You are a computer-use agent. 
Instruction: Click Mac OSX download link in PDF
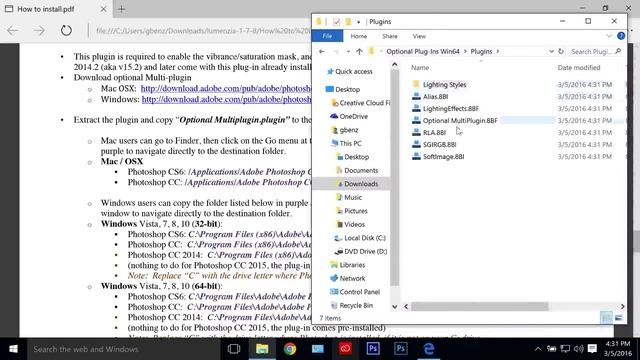click(x=226, y=89)
